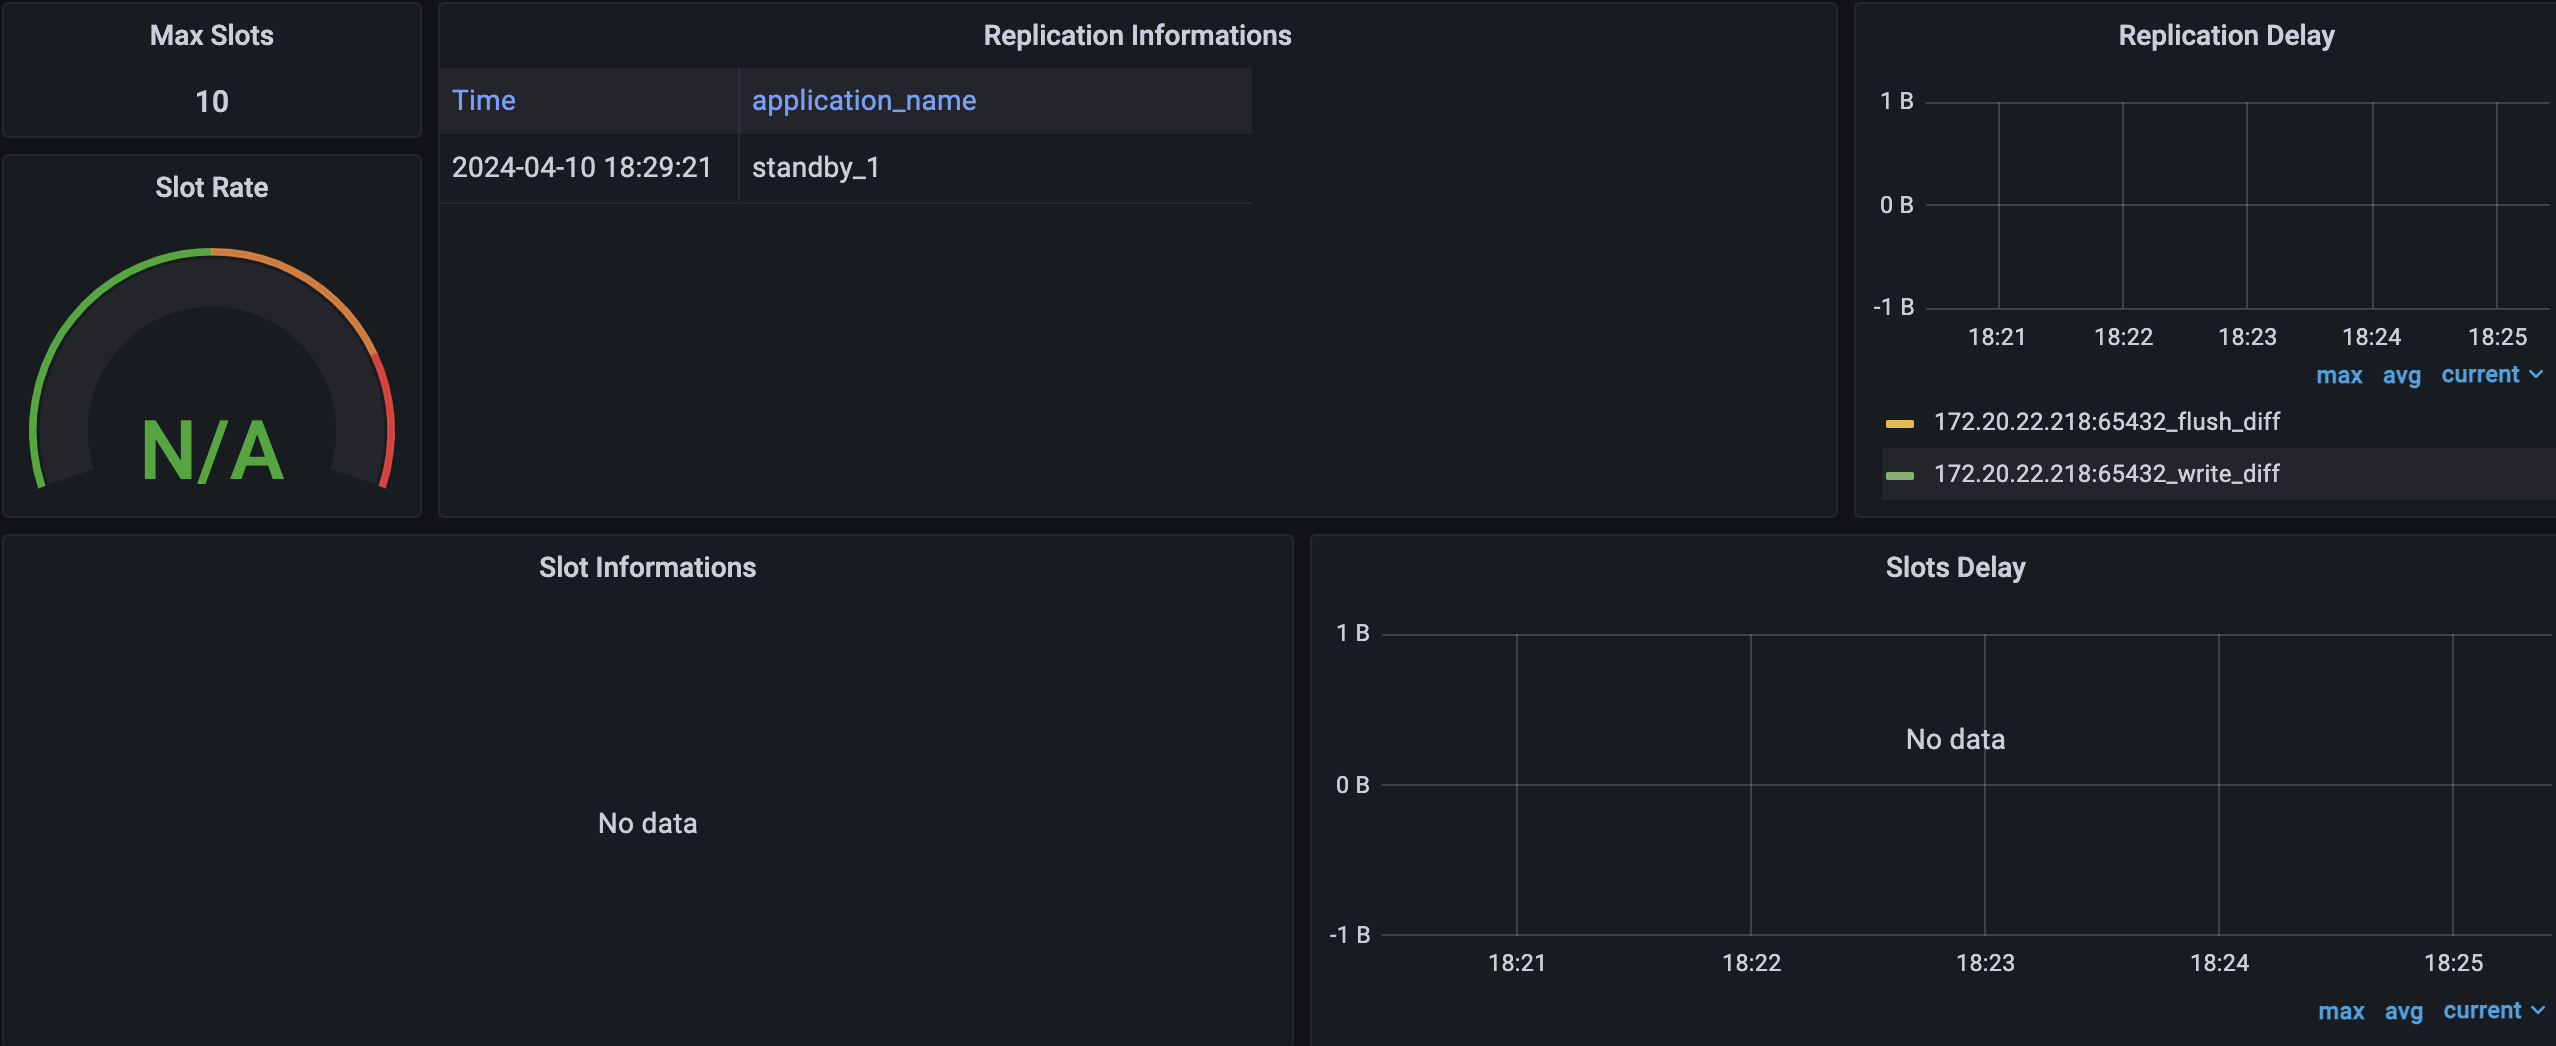The image size is (2556, 1046).
Task: Sort Replication Delay legend by avg
Action: click(x=2401, y=376)
